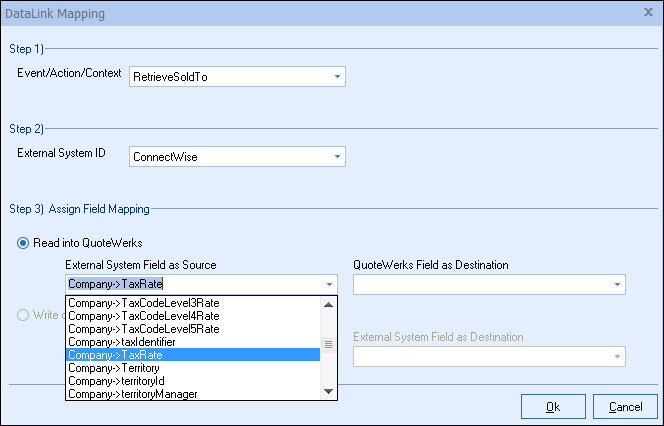Choose Company->TaxCodeLevel4Rate from the list

[x=143, y=316]
